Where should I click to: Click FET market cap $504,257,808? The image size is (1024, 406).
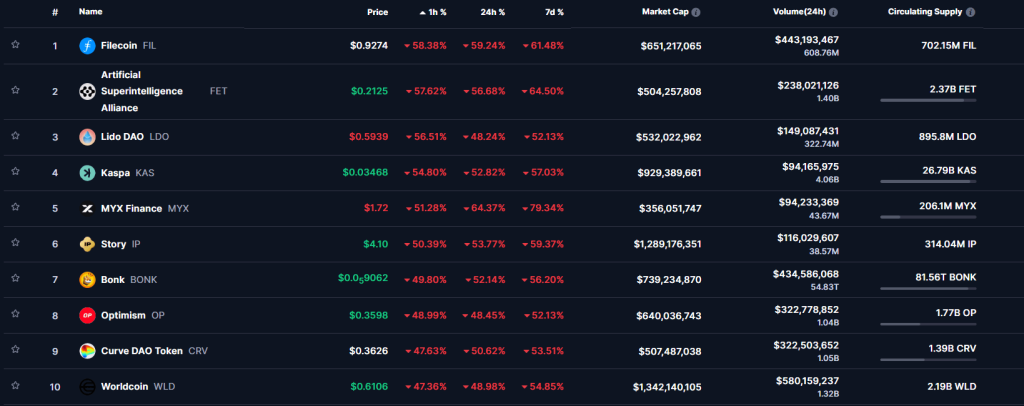click(669, 91)
